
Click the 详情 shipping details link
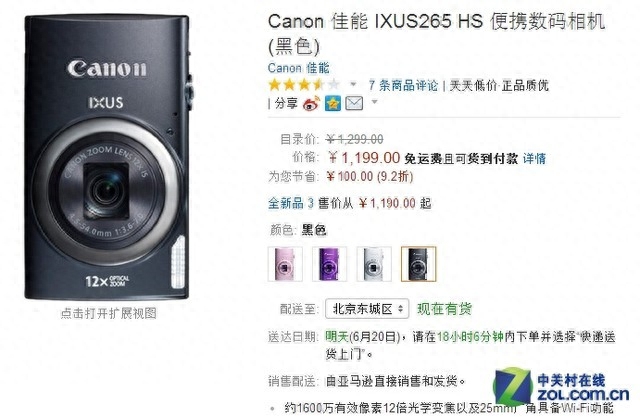[x=534, y=158]
